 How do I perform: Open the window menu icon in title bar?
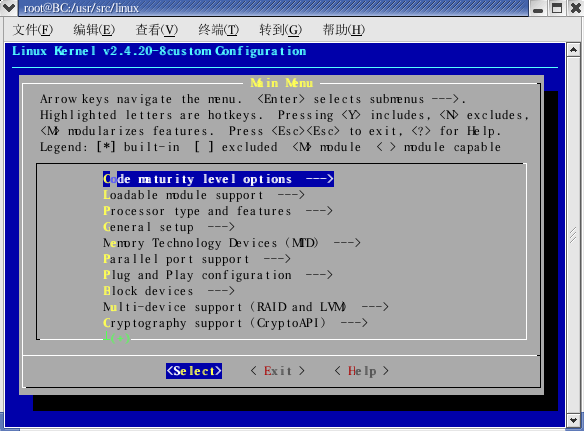tap(8, 7)
